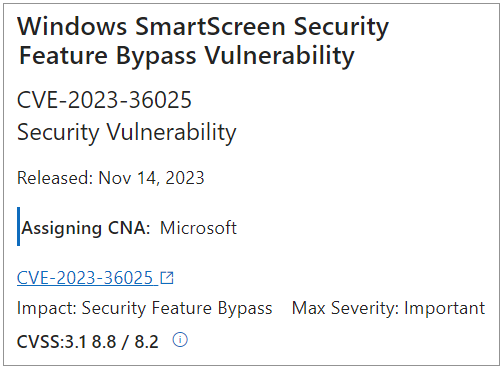Click the Windows SmartScreen vulnerability title
This screenshot has width=502, height=366.
[x=203, y=41]
